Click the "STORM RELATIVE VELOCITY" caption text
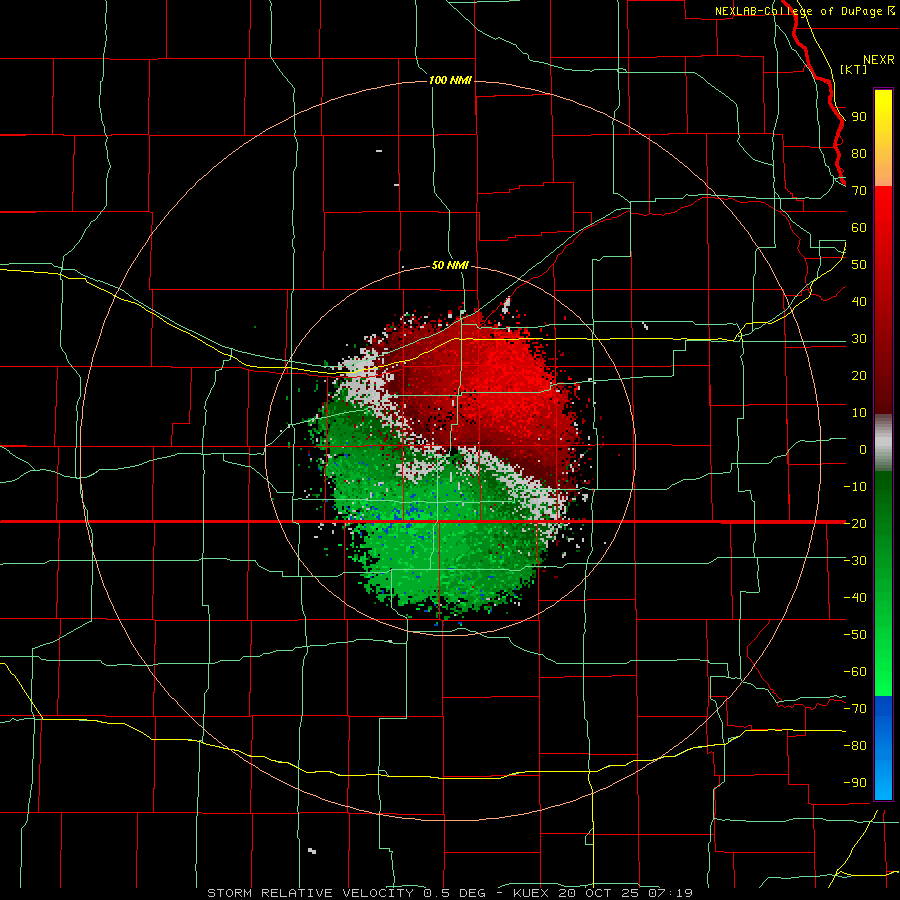This screenshot has height=900, width=900. (311, 893)
